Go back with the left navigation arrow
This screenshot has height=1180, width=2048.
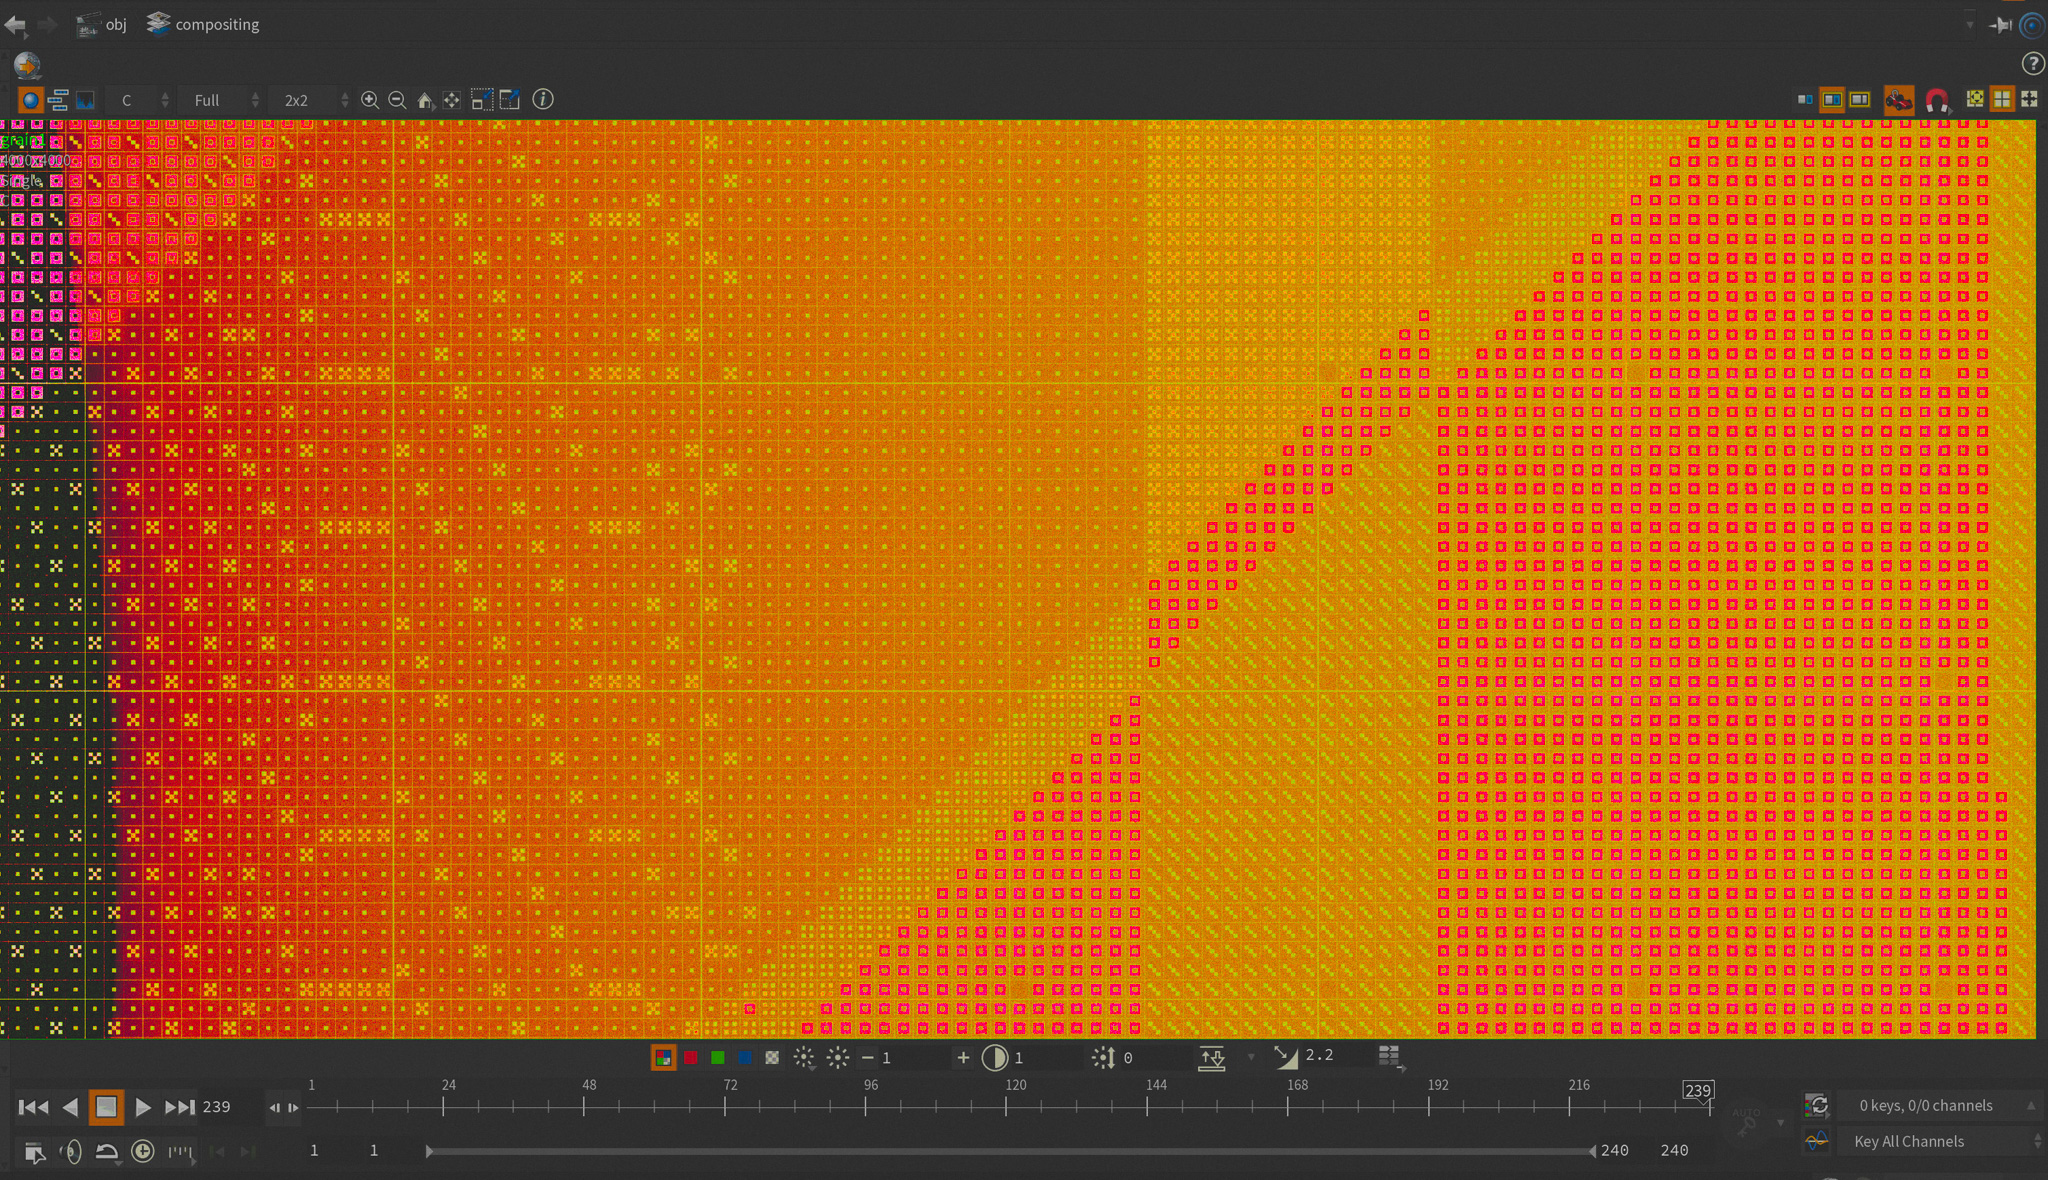click(15, 24)
